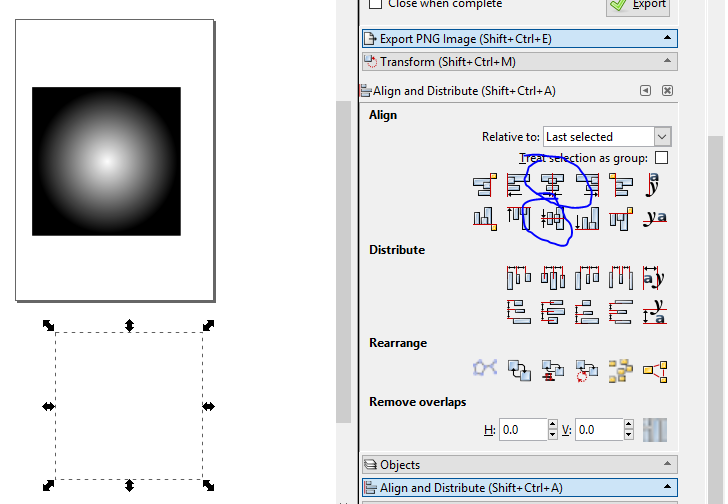728x504 pixels.
Task: Make vertical gaps between objects equal
Action: [621, 311]
